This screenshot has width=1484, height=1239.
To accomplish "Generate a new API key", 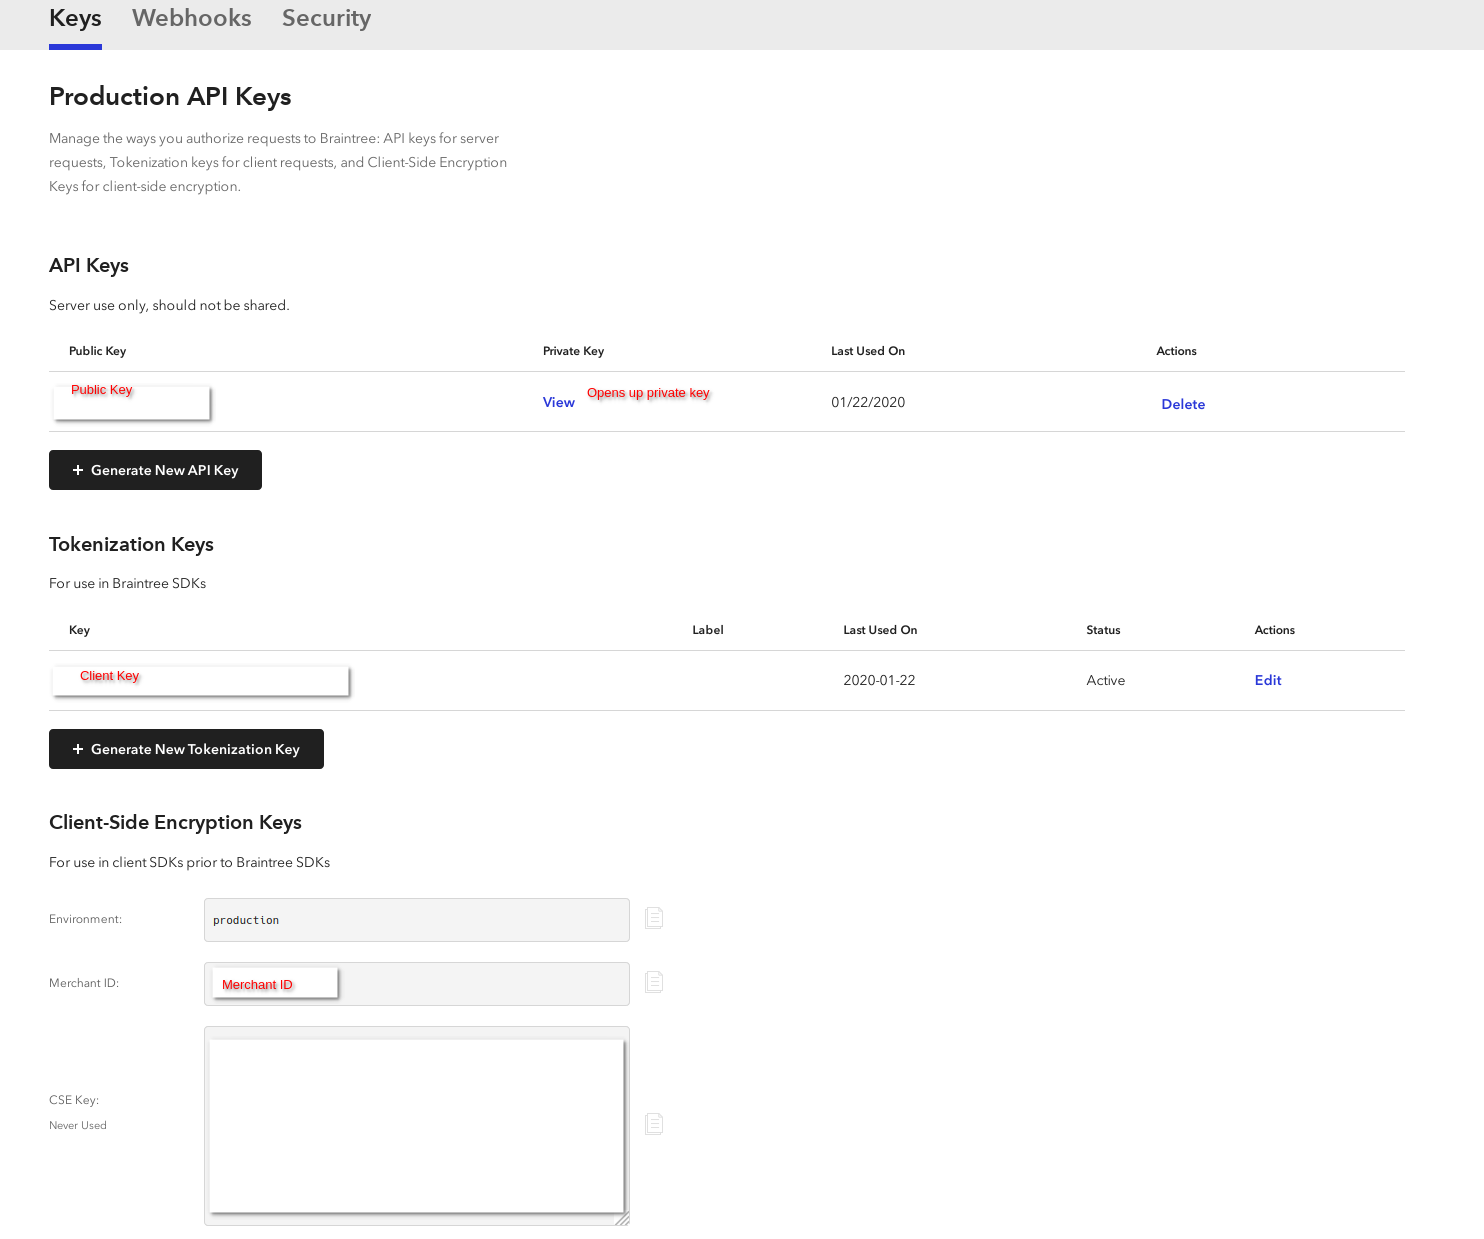I will click(155, 470).
